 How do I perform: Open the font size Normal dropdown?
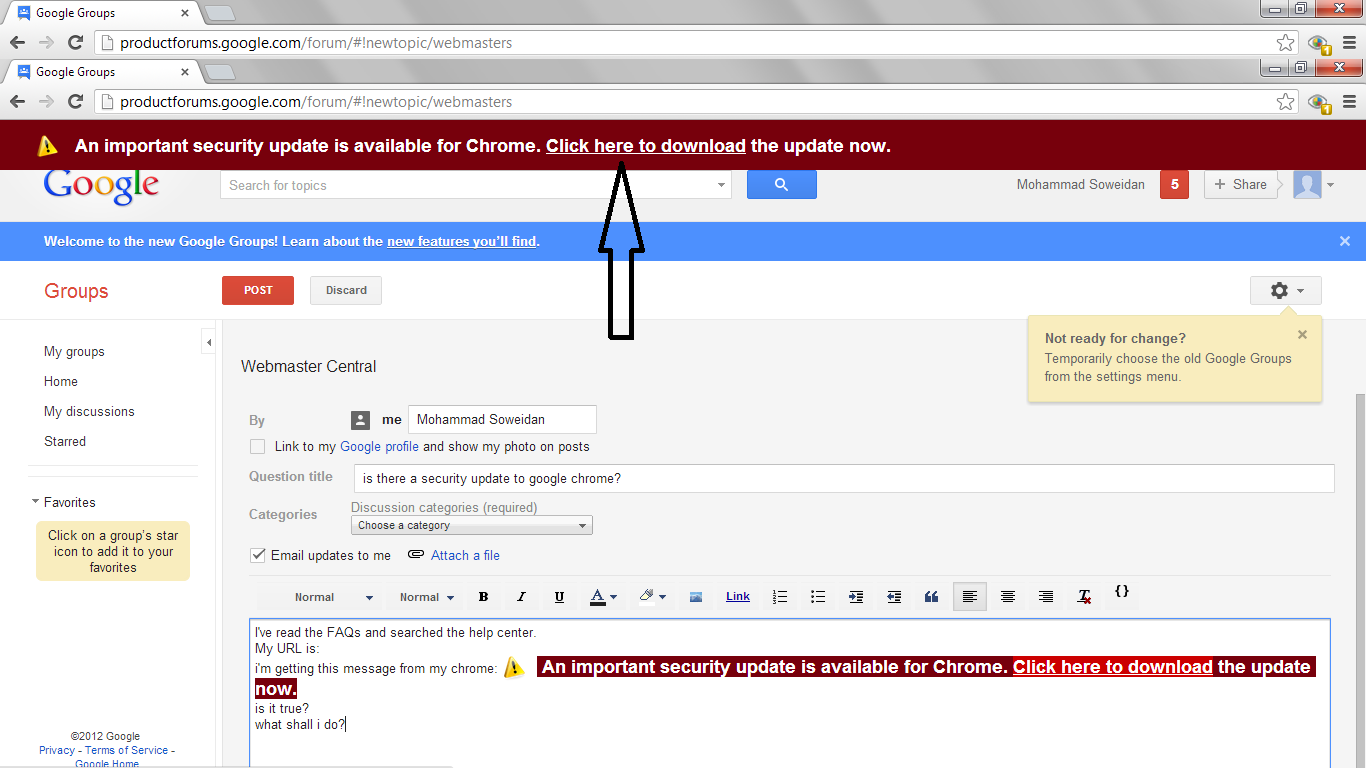point(427,597)
